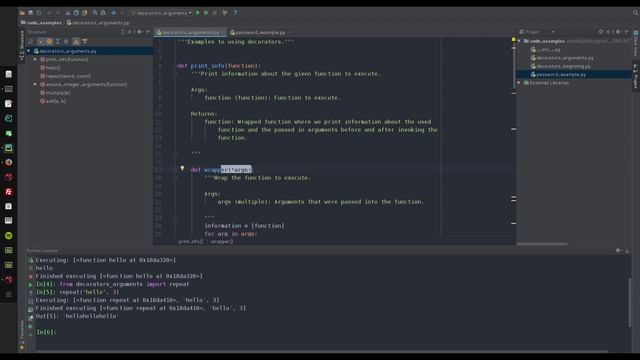Screen dimensions: 640x360
Task: Open the Firefox icon in the dock
Action: (x=9, y=162)
